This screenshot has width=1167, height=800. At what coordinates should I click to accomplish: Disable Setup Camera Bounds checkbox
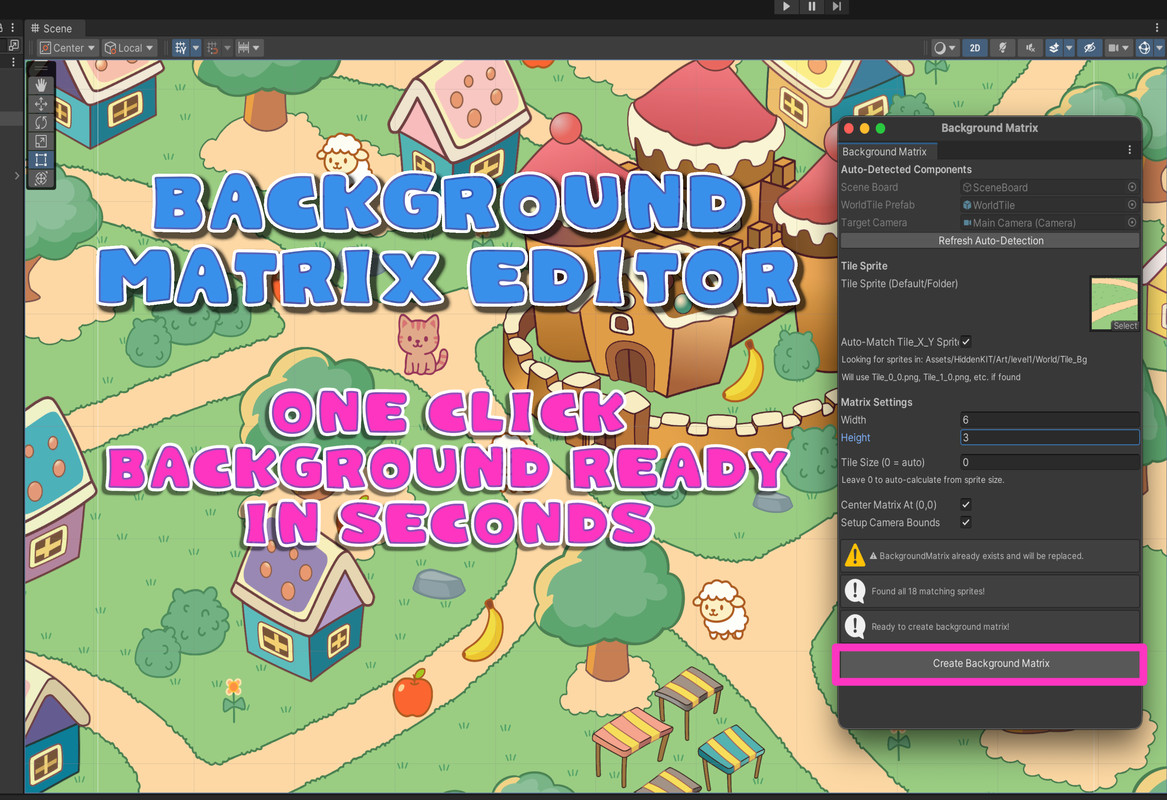click(x=966, y=523)
